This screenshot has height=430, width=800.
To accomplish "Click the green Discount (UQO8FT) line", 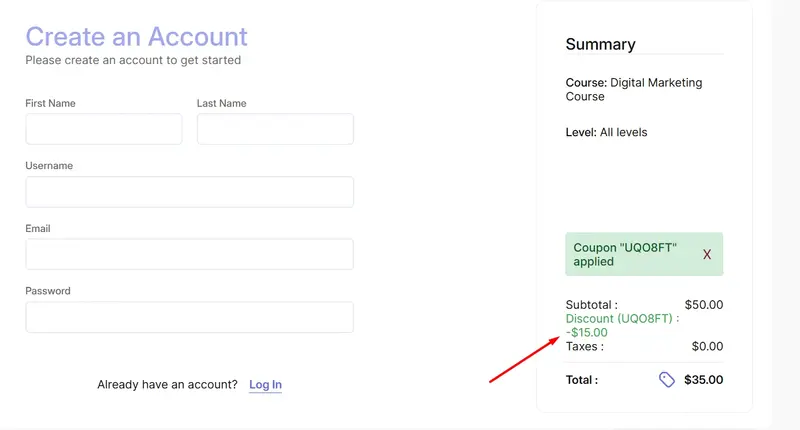I will [x=622, y=318].
